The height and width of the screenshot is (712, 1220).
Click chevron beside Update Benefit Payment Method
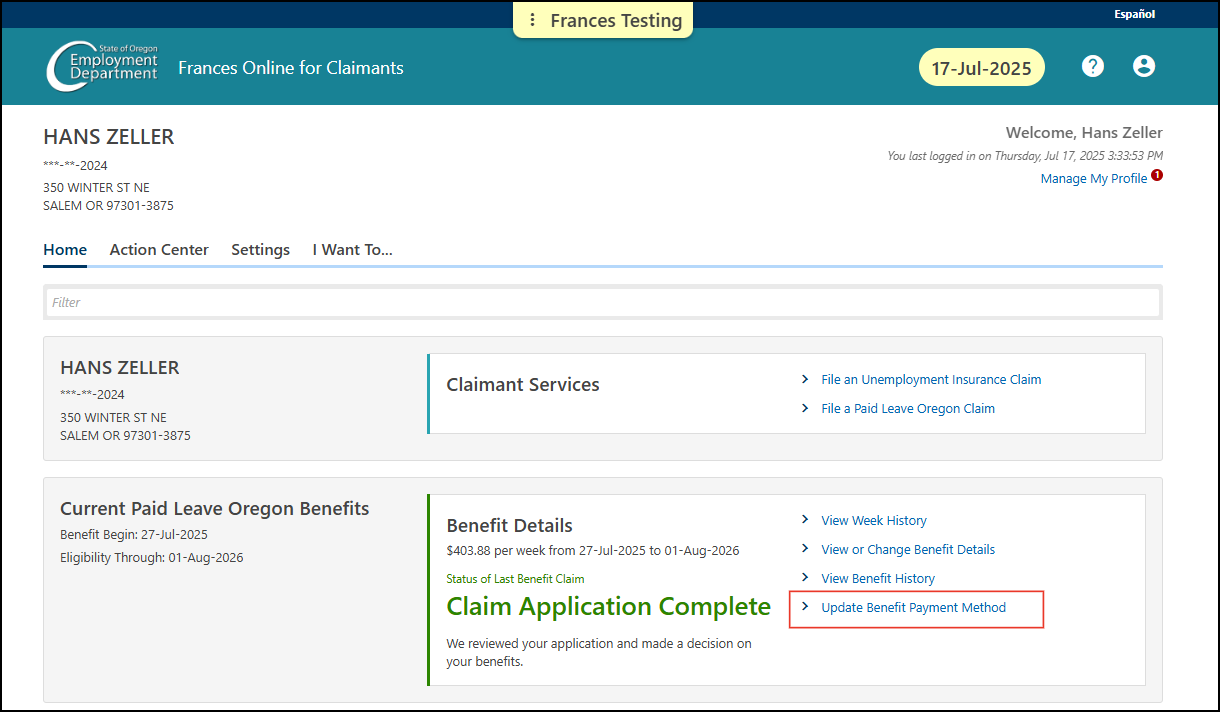(x=805, y=607)
